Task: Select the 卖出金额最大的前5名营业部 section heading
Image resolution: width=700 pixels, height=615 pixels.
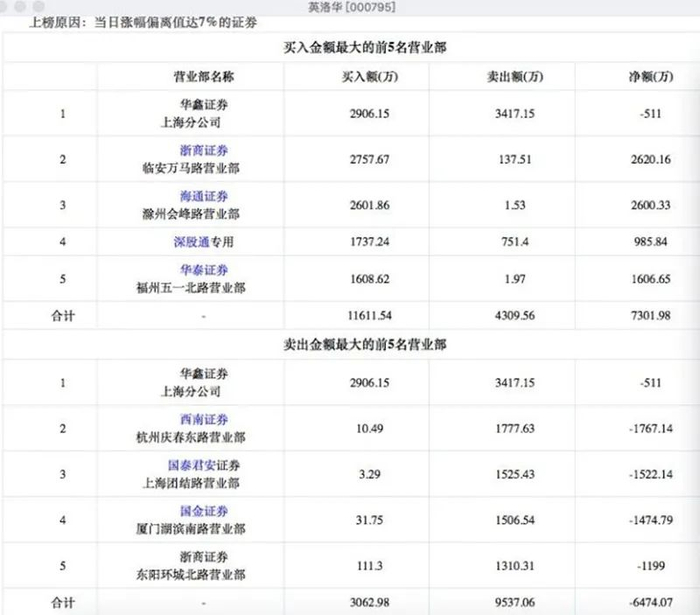Action: tap(365, 344)
